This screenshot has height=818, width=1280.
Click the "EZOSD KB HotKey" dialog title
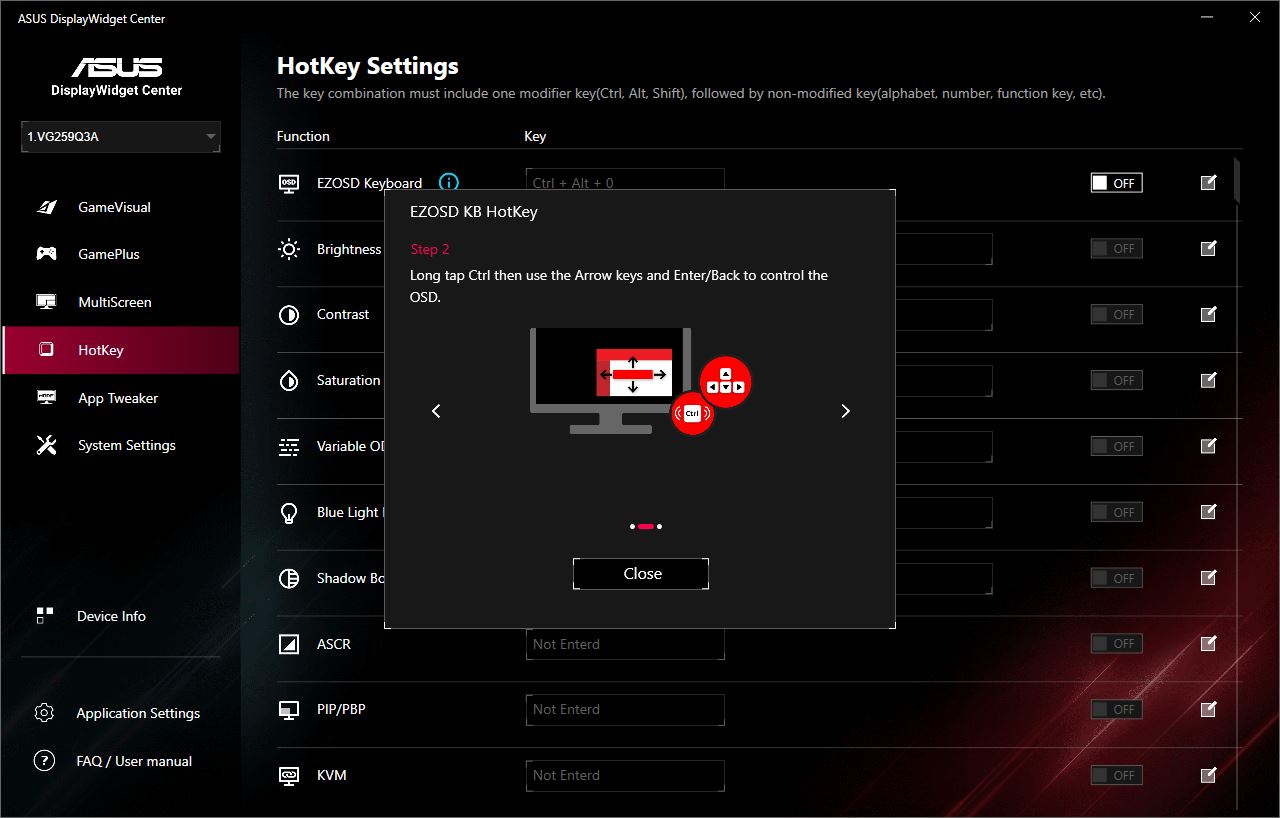pyautogui.click(x=474, y=212)
